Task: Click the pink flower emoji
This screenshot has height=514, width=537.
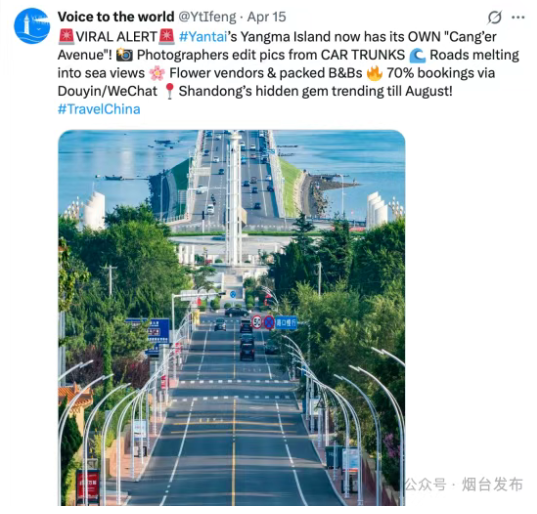Action: coord(157,73)
